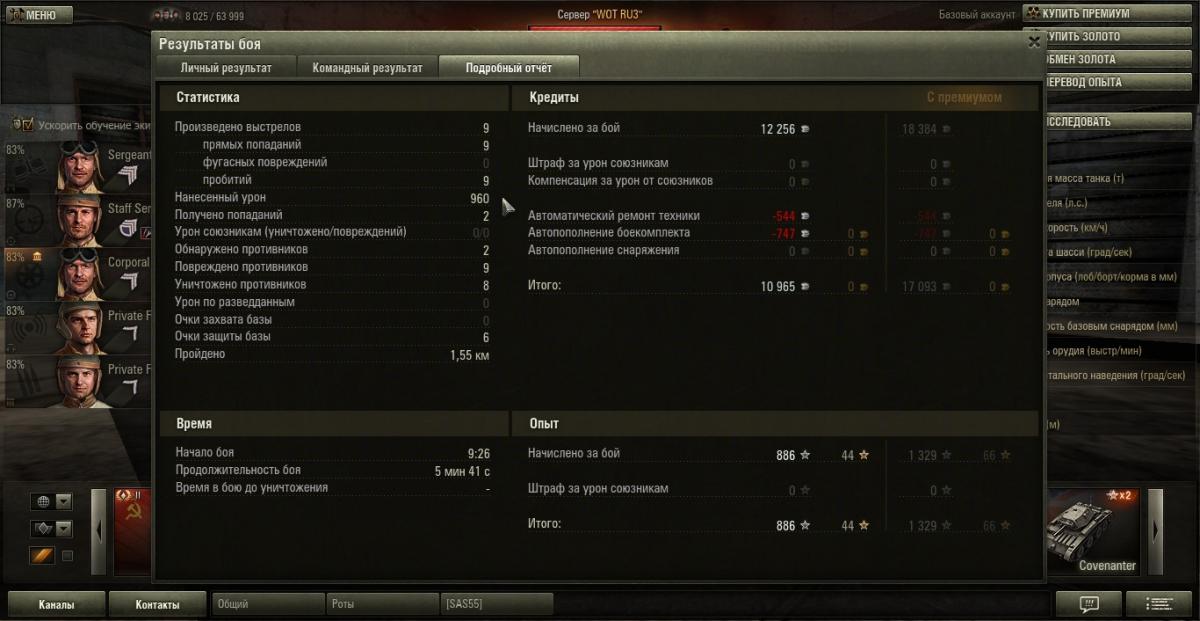Click the Каналы button

tap(56, 604)
